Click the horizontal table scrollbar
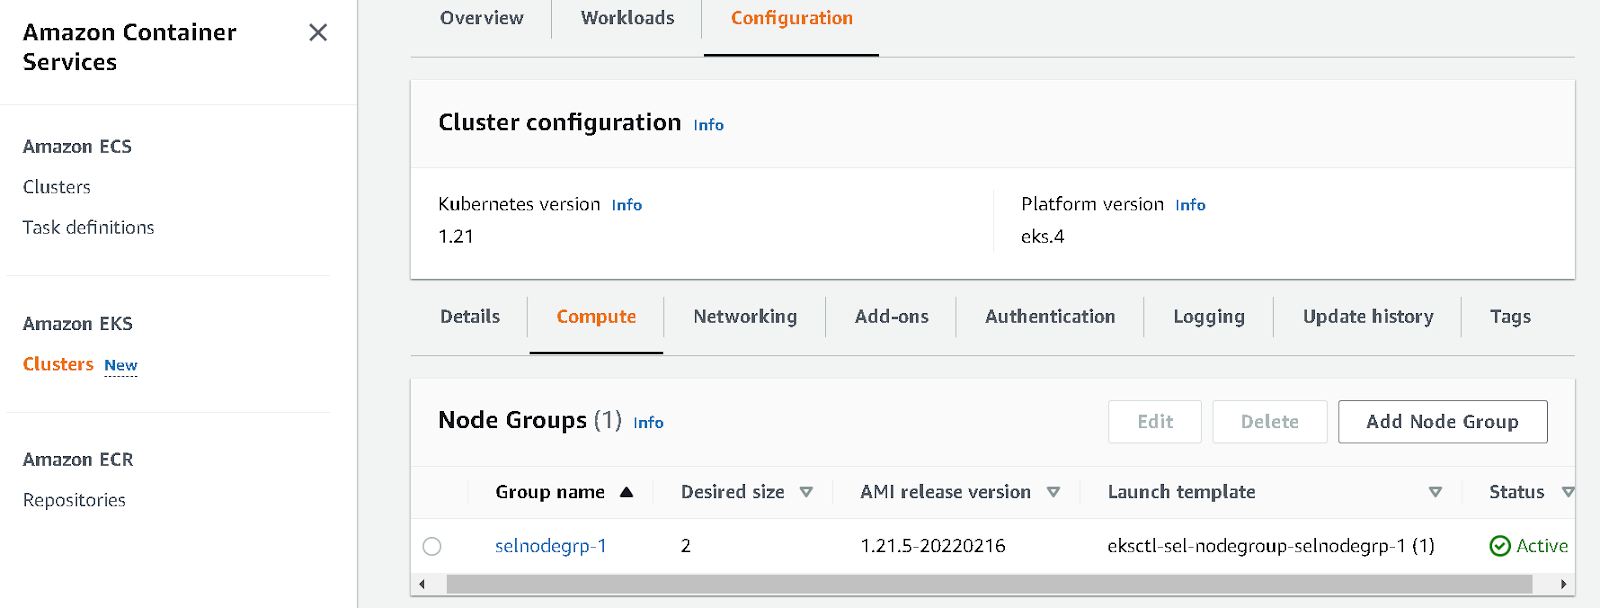The image size is (1600, 608). pyautogui.click(x=989, y=584)
